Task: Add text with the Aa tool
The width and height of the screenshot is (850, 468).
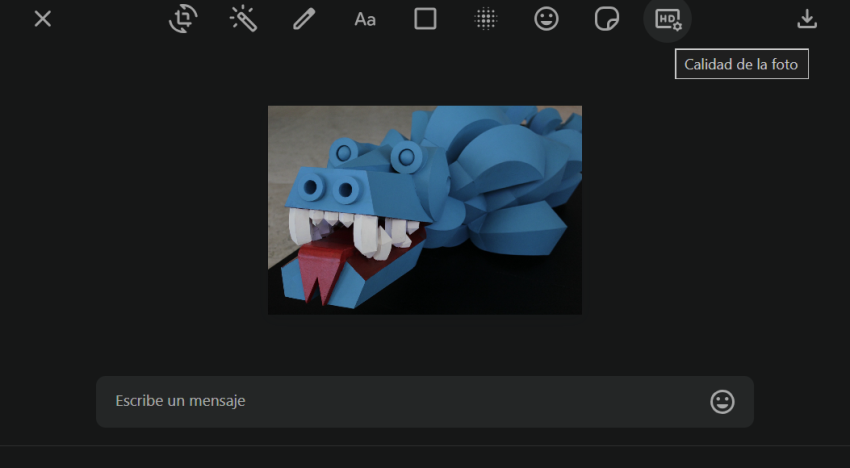Action: coord(365,19)
